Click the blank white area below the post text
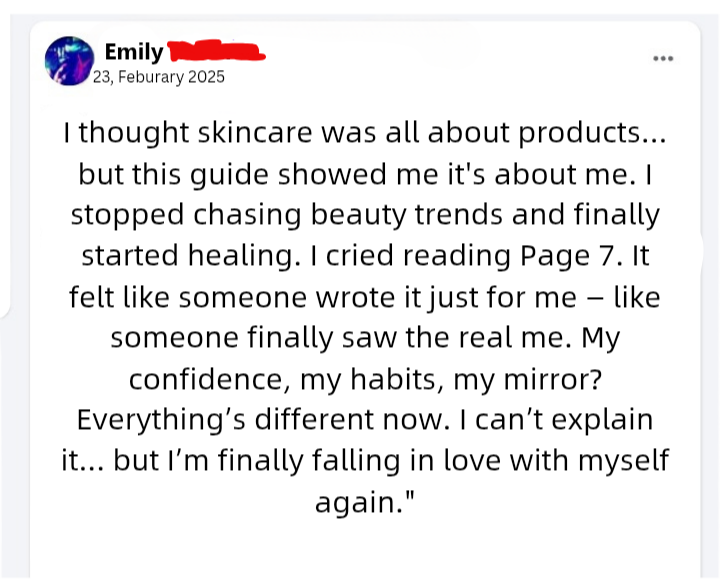 365,548
